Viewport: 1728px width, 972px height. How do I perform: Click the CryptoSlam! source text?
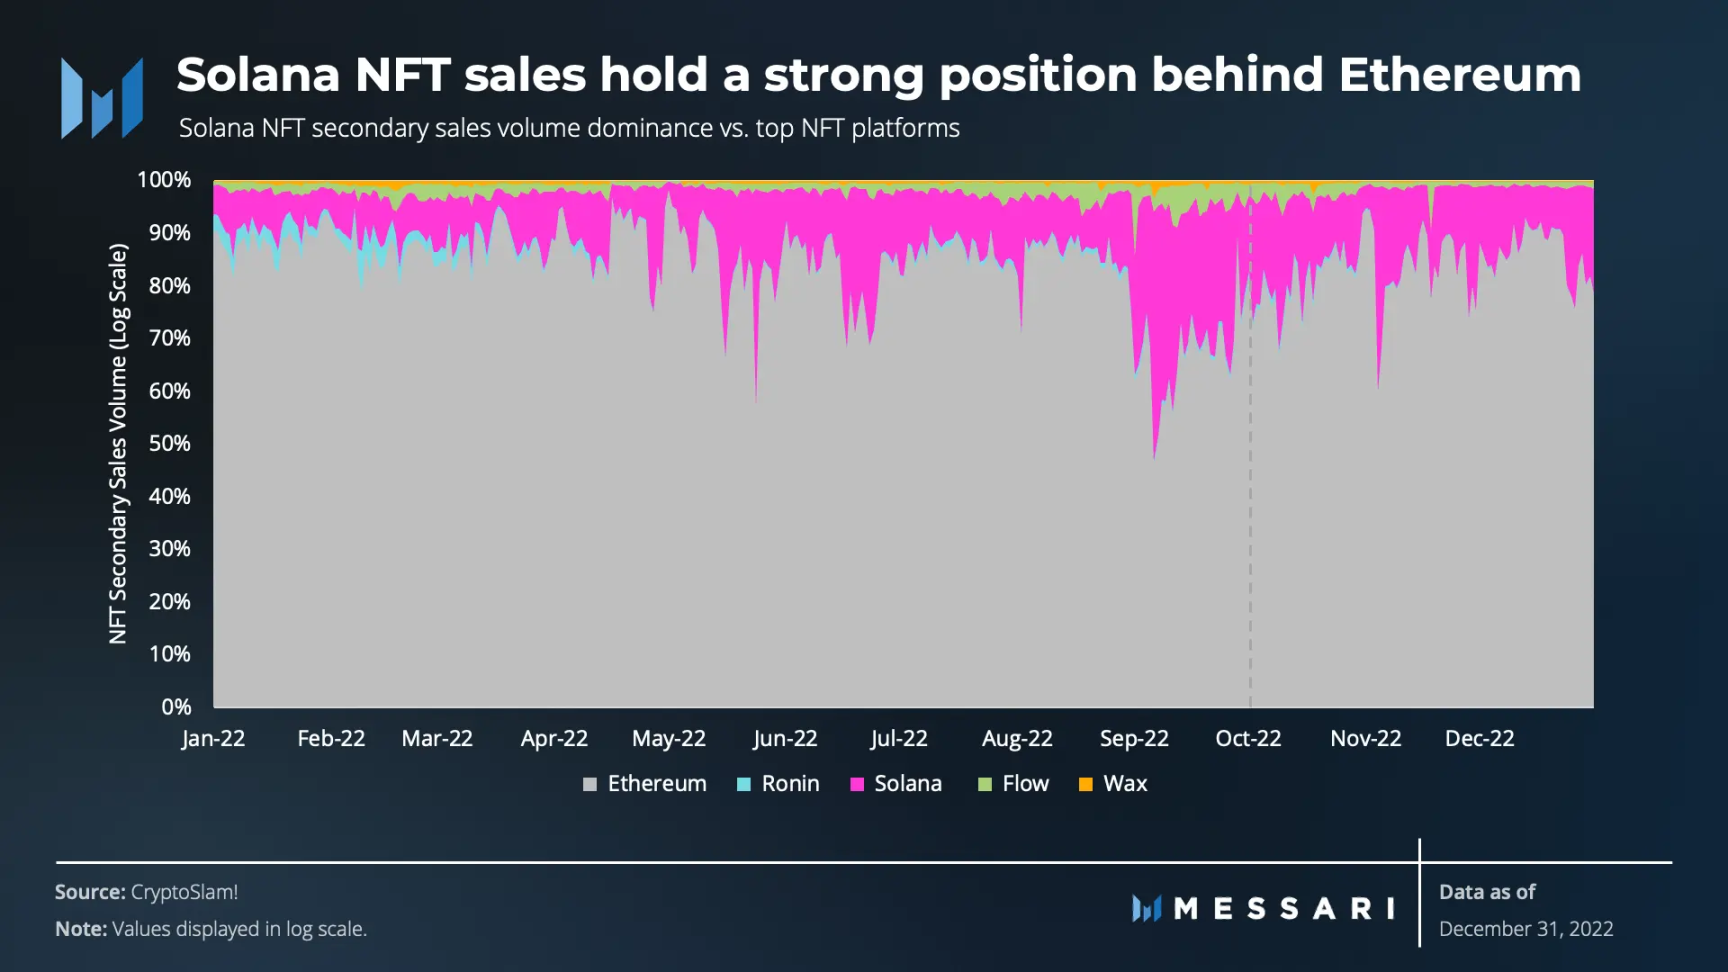(185, 892)
